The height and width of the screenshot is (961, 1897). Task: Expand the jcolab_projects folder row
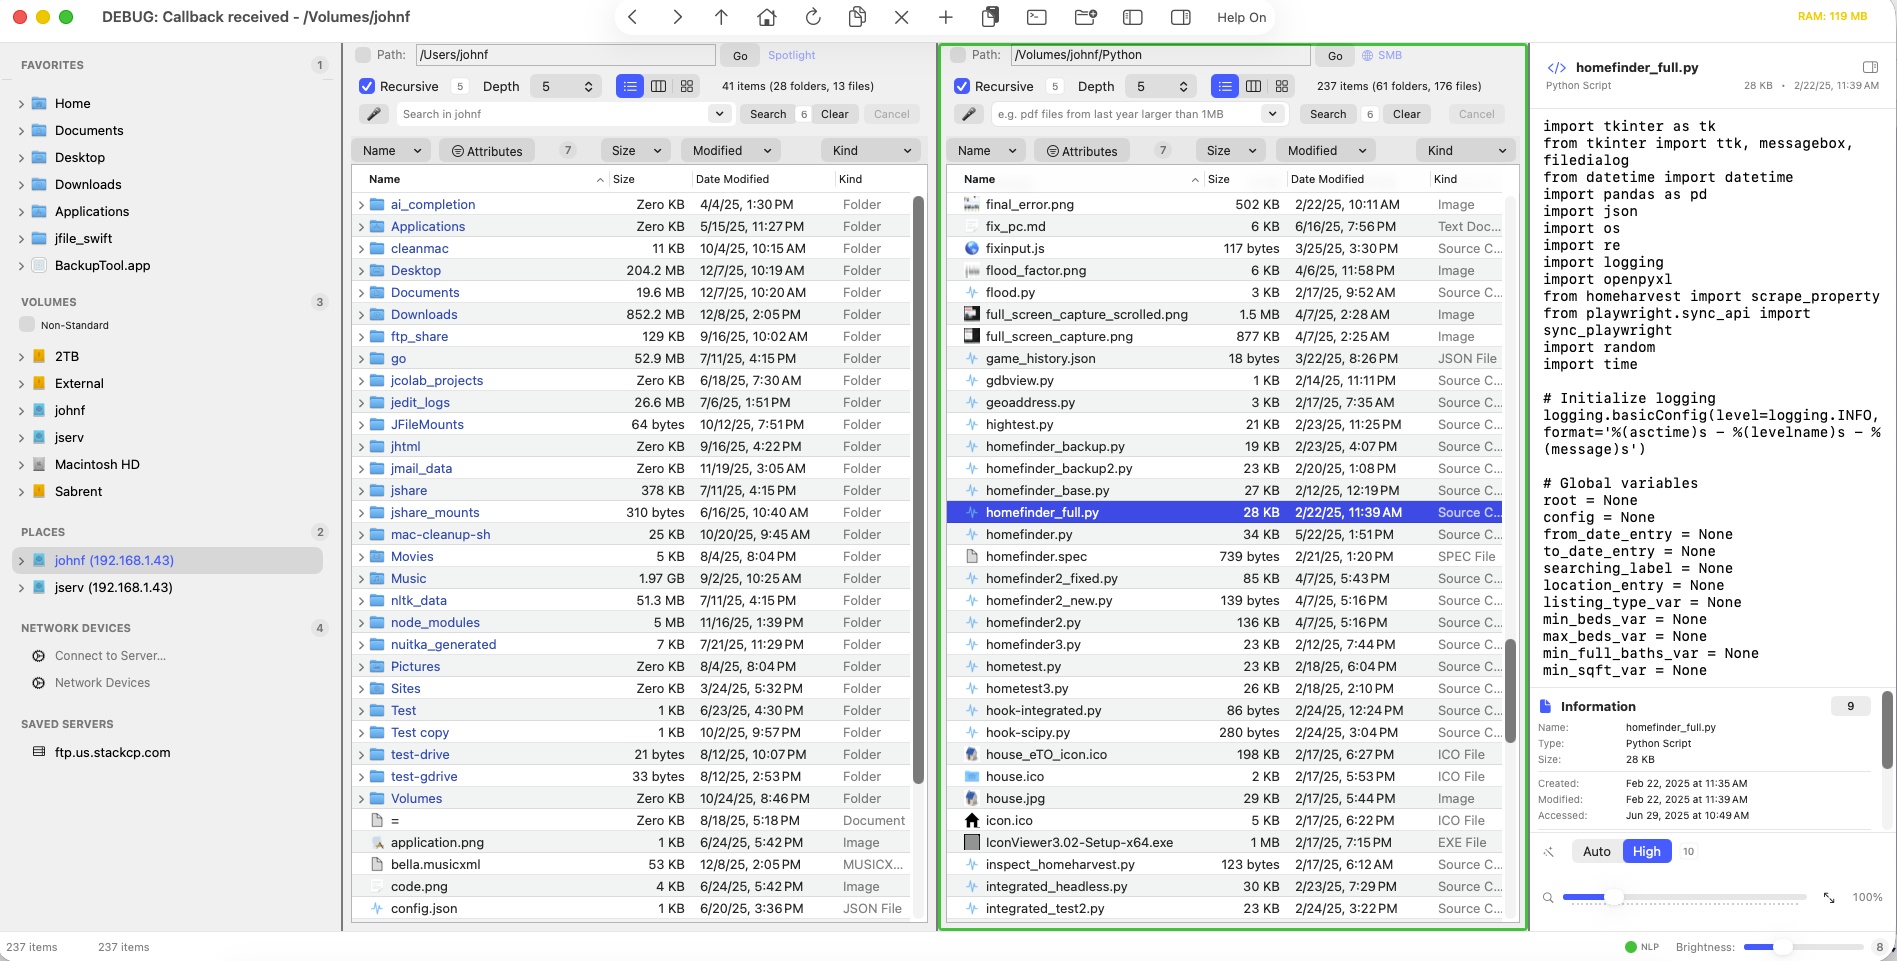point(361,380)
